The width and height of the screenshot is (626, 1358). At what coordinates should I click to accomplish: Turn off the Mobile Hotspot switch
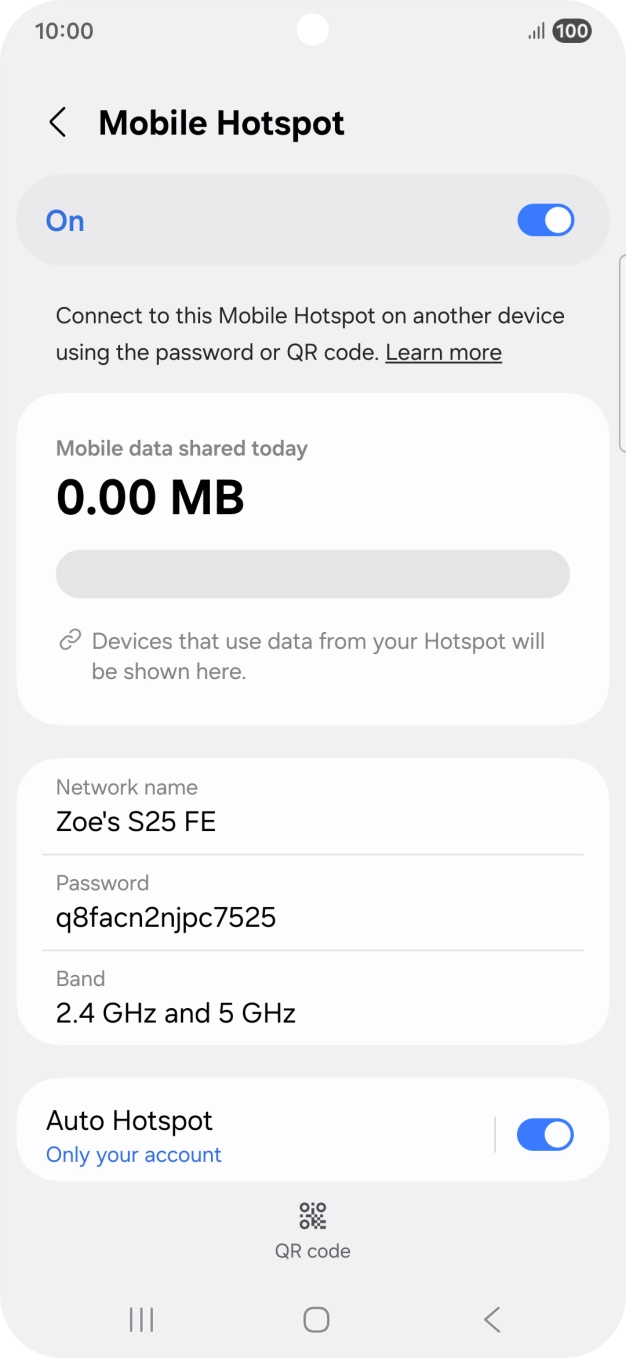tap(545, 220)
